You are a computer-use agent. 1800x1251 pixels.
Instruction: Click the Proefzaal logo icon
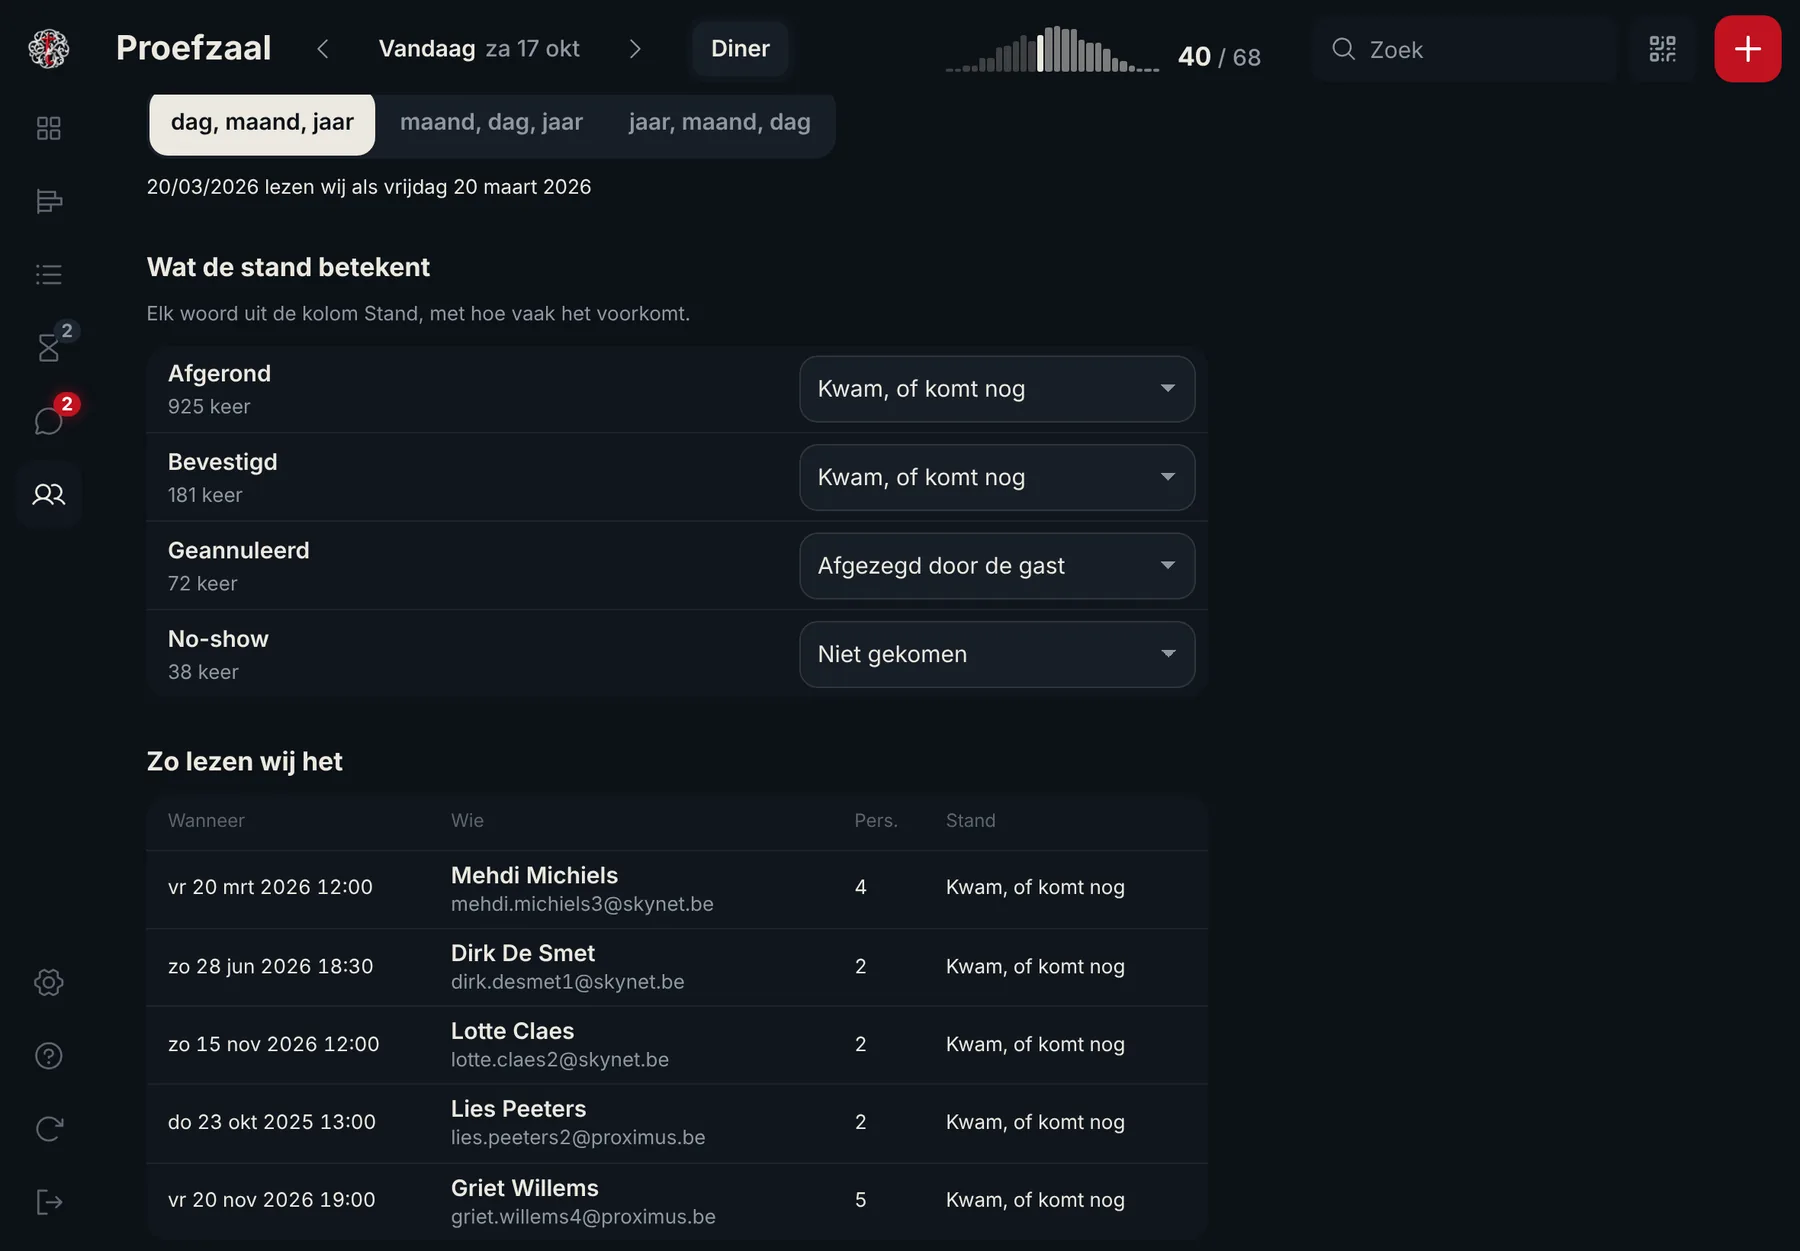coord(48,48)
